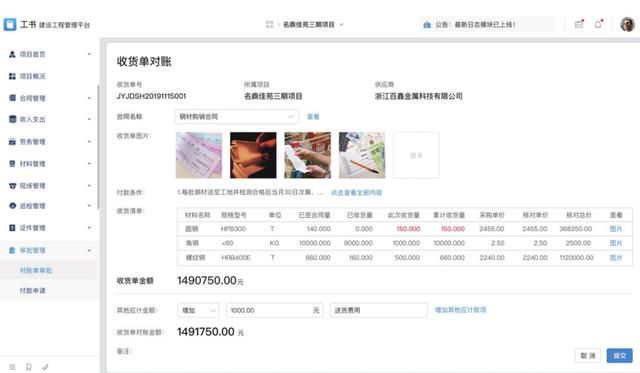Click the empty 更多 image placeholder
The width and height of the screenshot is (640, 373).
pos(416,155)
